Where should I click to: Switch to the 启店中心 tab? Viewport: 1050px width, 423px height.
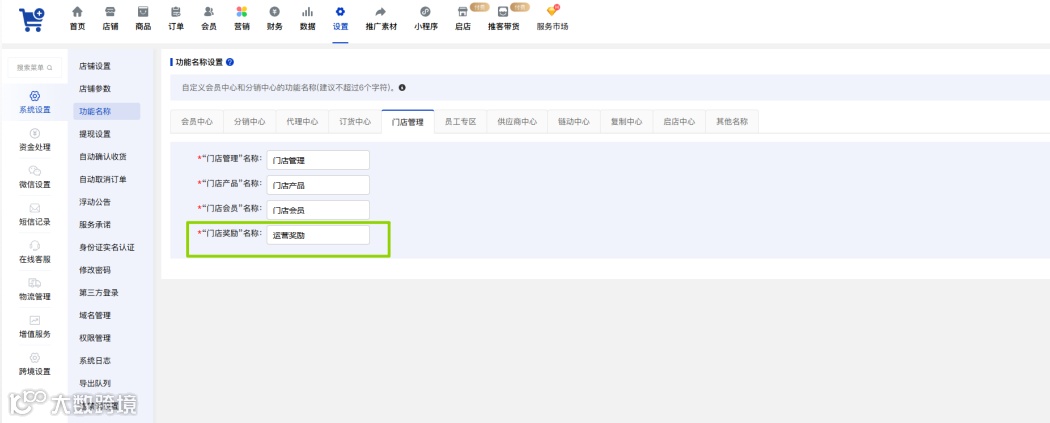[680, 122]
